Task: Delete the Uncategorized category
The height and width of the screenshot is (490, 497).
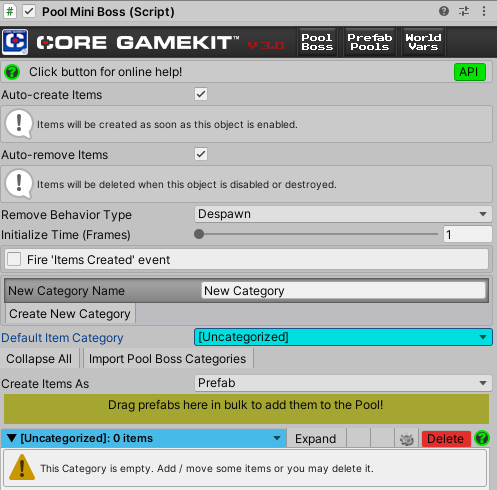Action: 446,439
